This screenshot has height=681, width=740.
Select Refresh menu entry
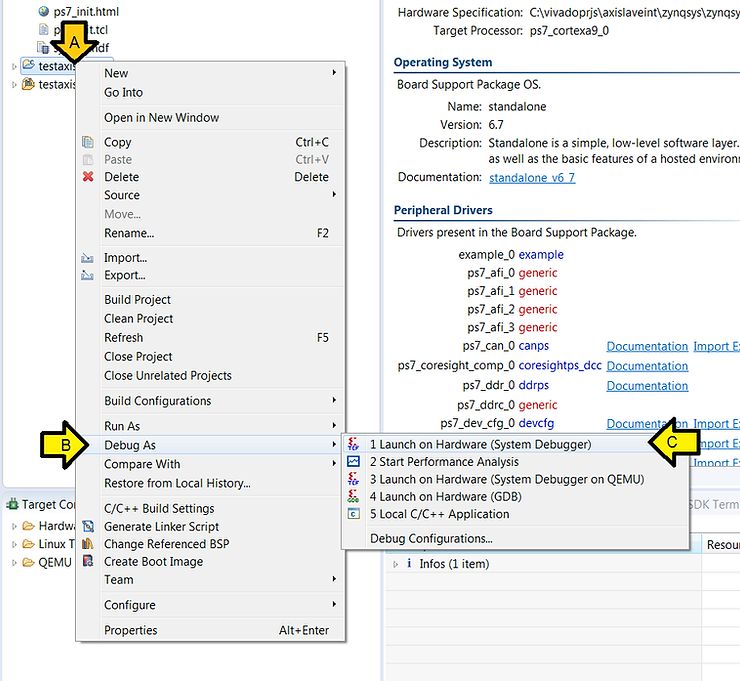[210, 337]
